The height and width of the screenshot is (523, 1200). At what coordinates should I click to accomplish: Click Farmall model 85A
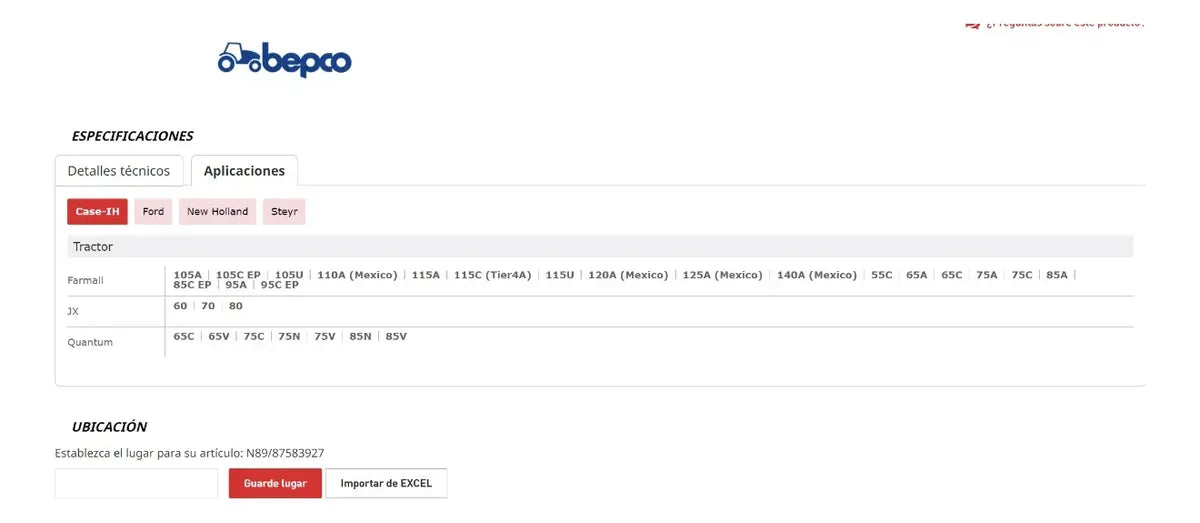click(x=1057, y=275)
